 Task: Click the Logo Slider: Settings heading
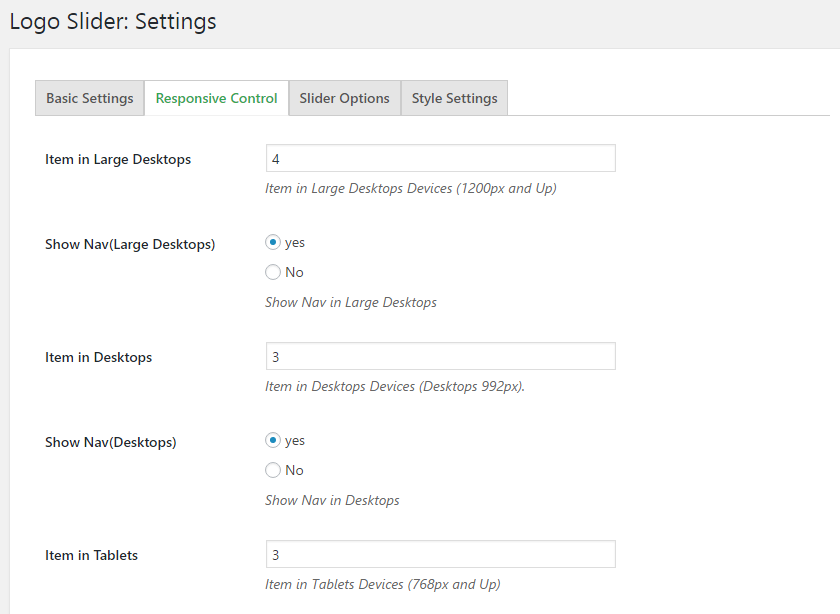113,22
